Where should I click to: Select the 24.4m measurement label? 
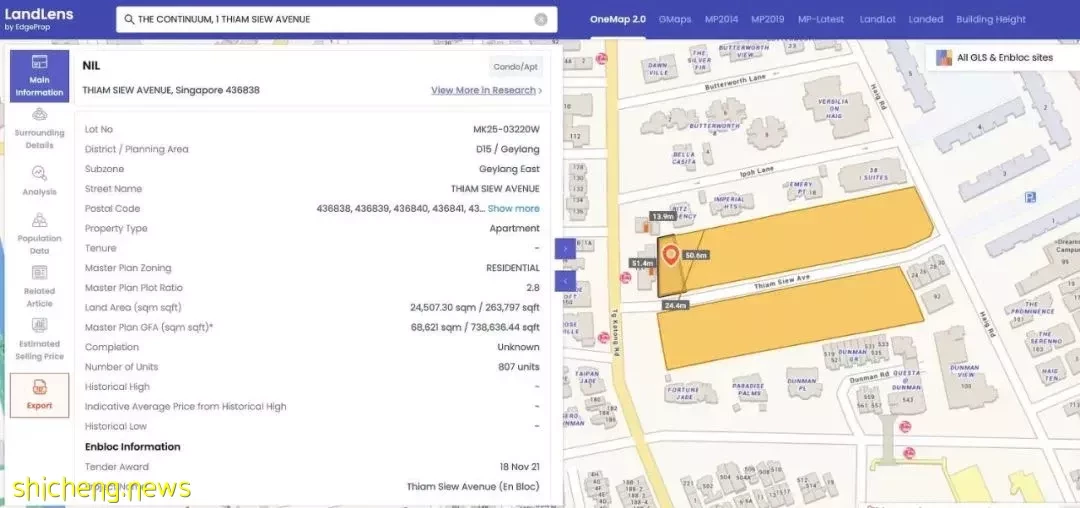(x=676, y=305)
